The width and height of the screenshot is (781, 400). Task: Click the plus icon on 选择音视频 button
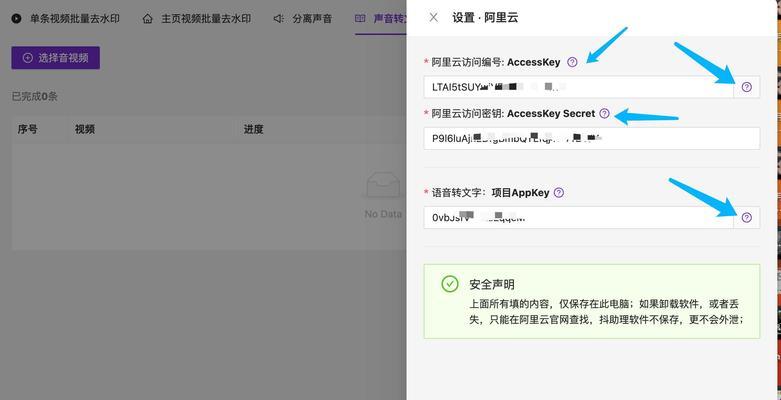(28, 58)
